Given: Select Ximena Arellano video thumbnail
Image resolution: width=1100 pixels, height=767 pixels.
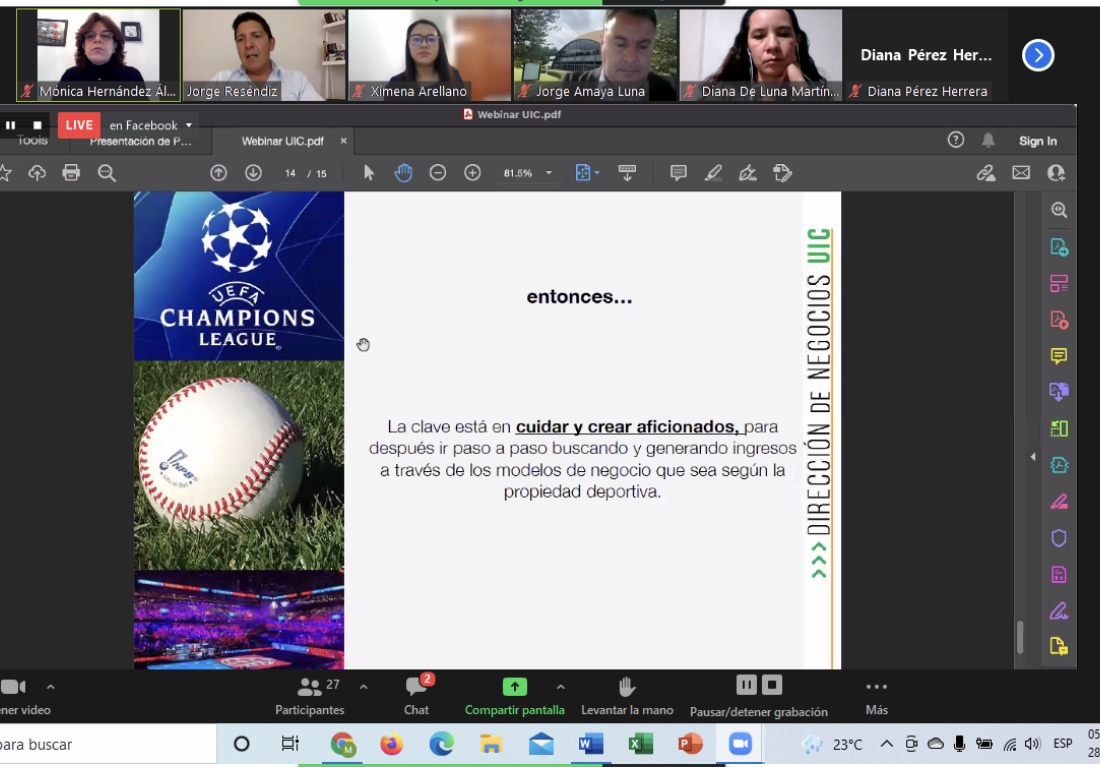Looking at the screenshot, I should tap(429, 55).
